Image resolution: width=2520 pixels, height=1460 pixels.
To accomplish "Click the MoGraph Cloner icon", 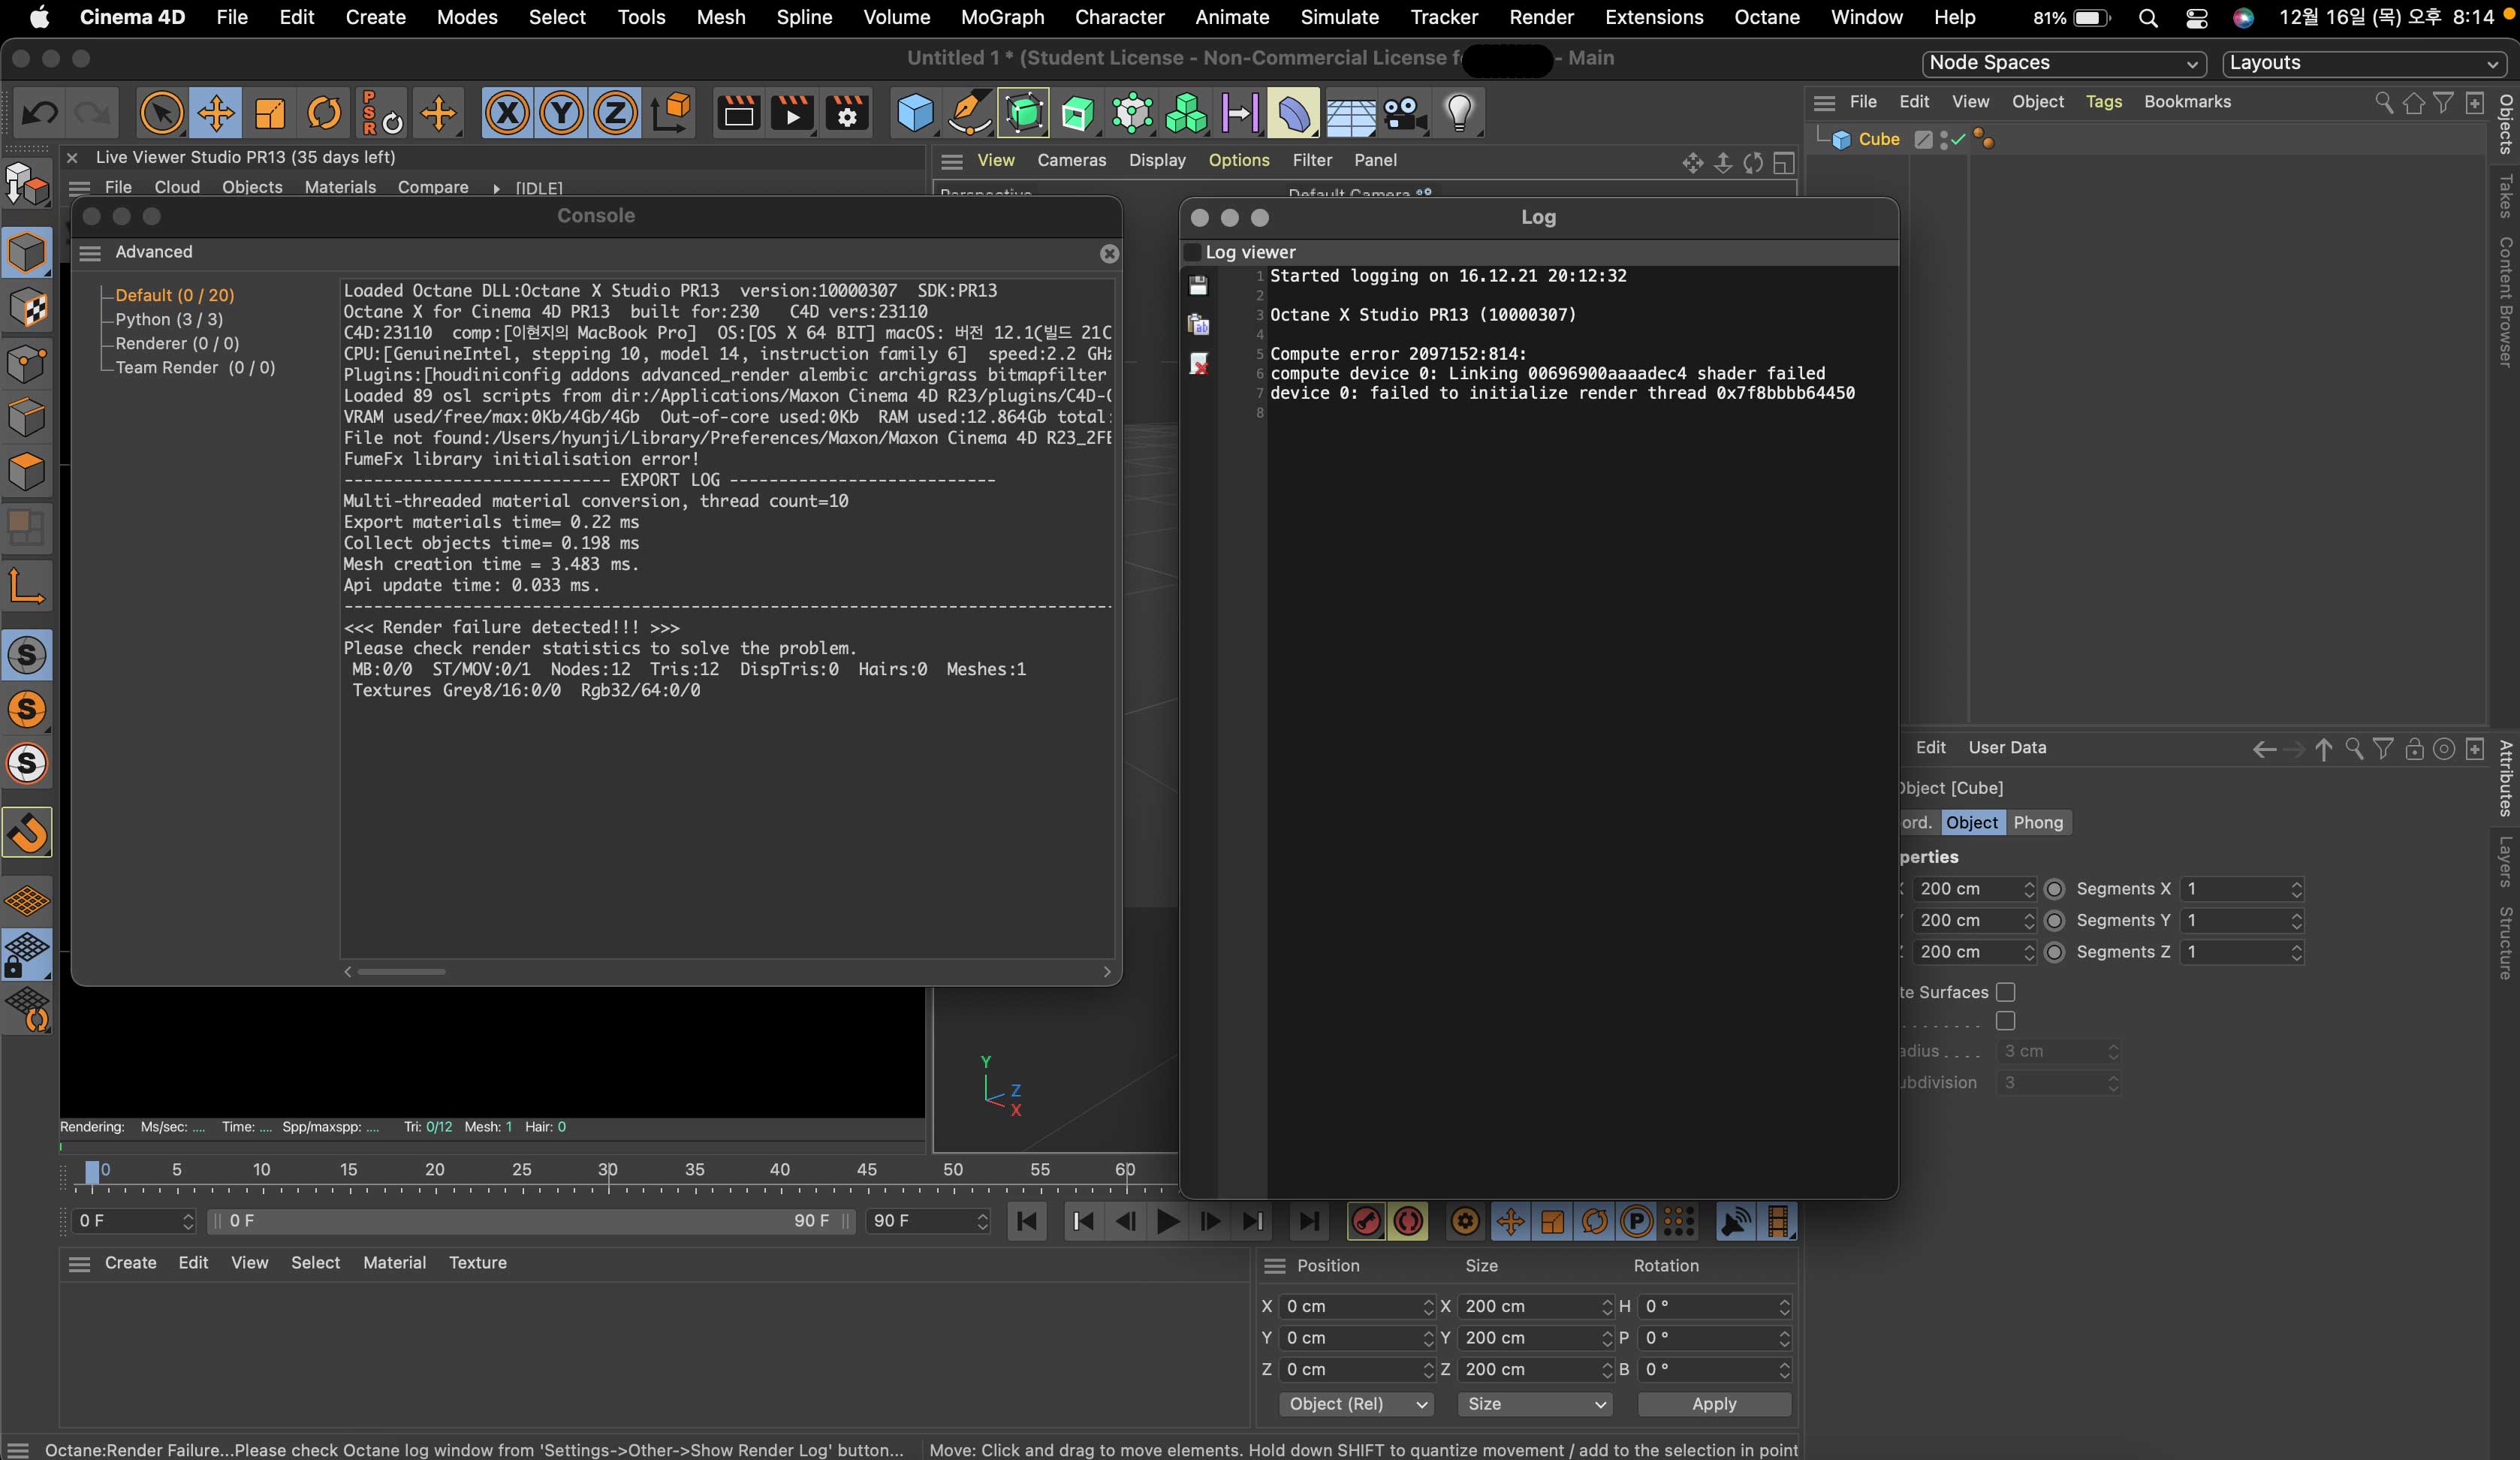I will [1186, 112].
